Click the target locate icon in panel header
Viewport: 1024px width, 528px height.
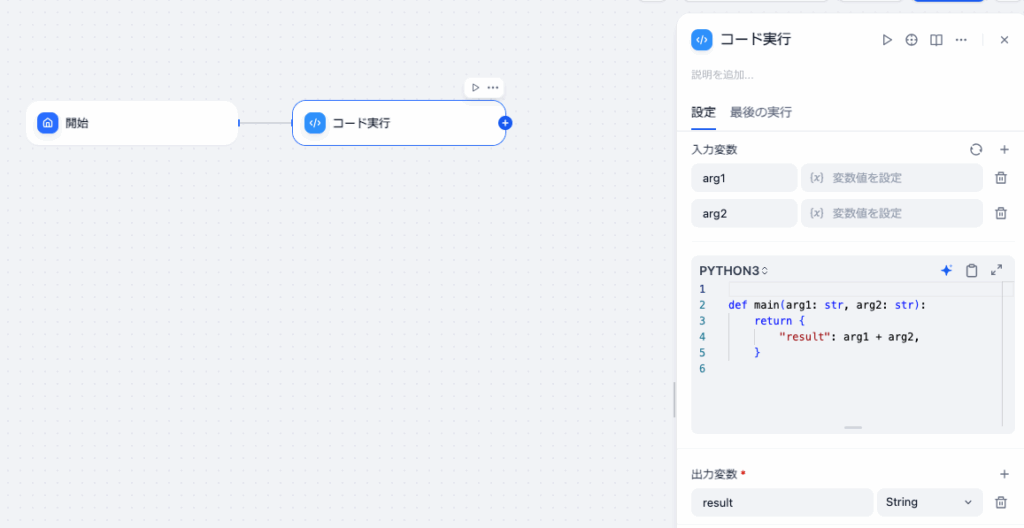pyautogui.click(x=911, y=40)
